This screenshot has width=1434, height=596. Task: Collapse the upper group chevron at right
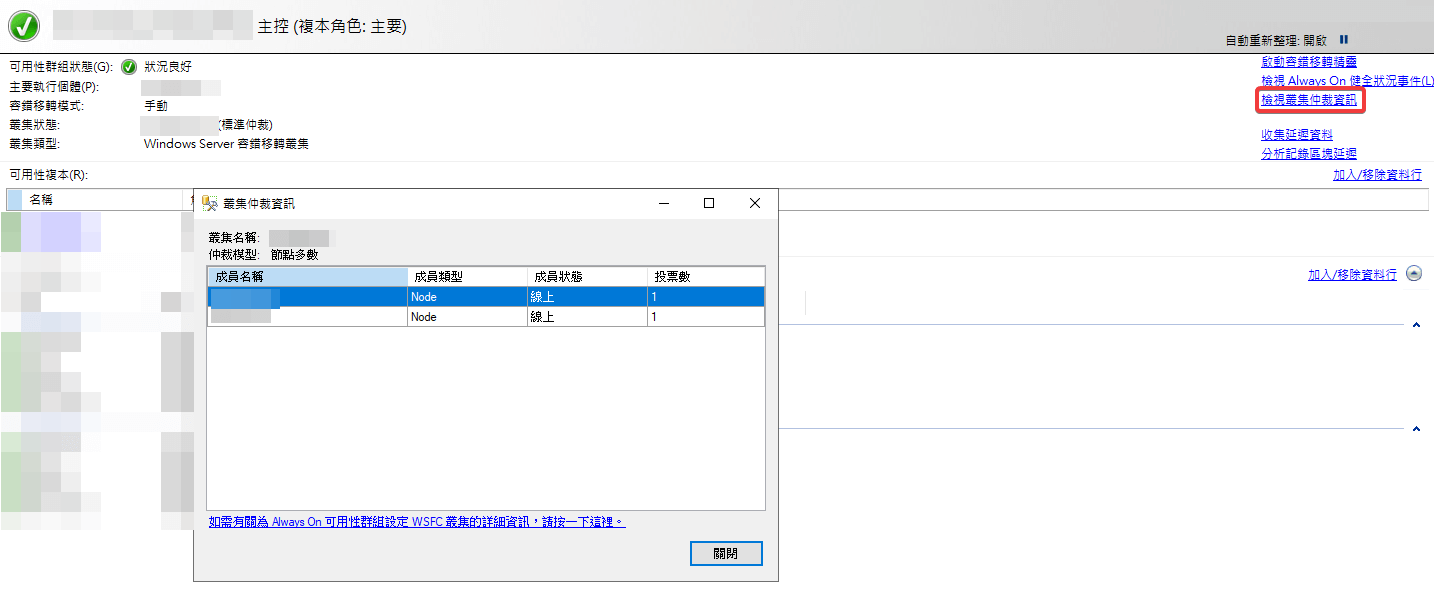point(1416,325)
